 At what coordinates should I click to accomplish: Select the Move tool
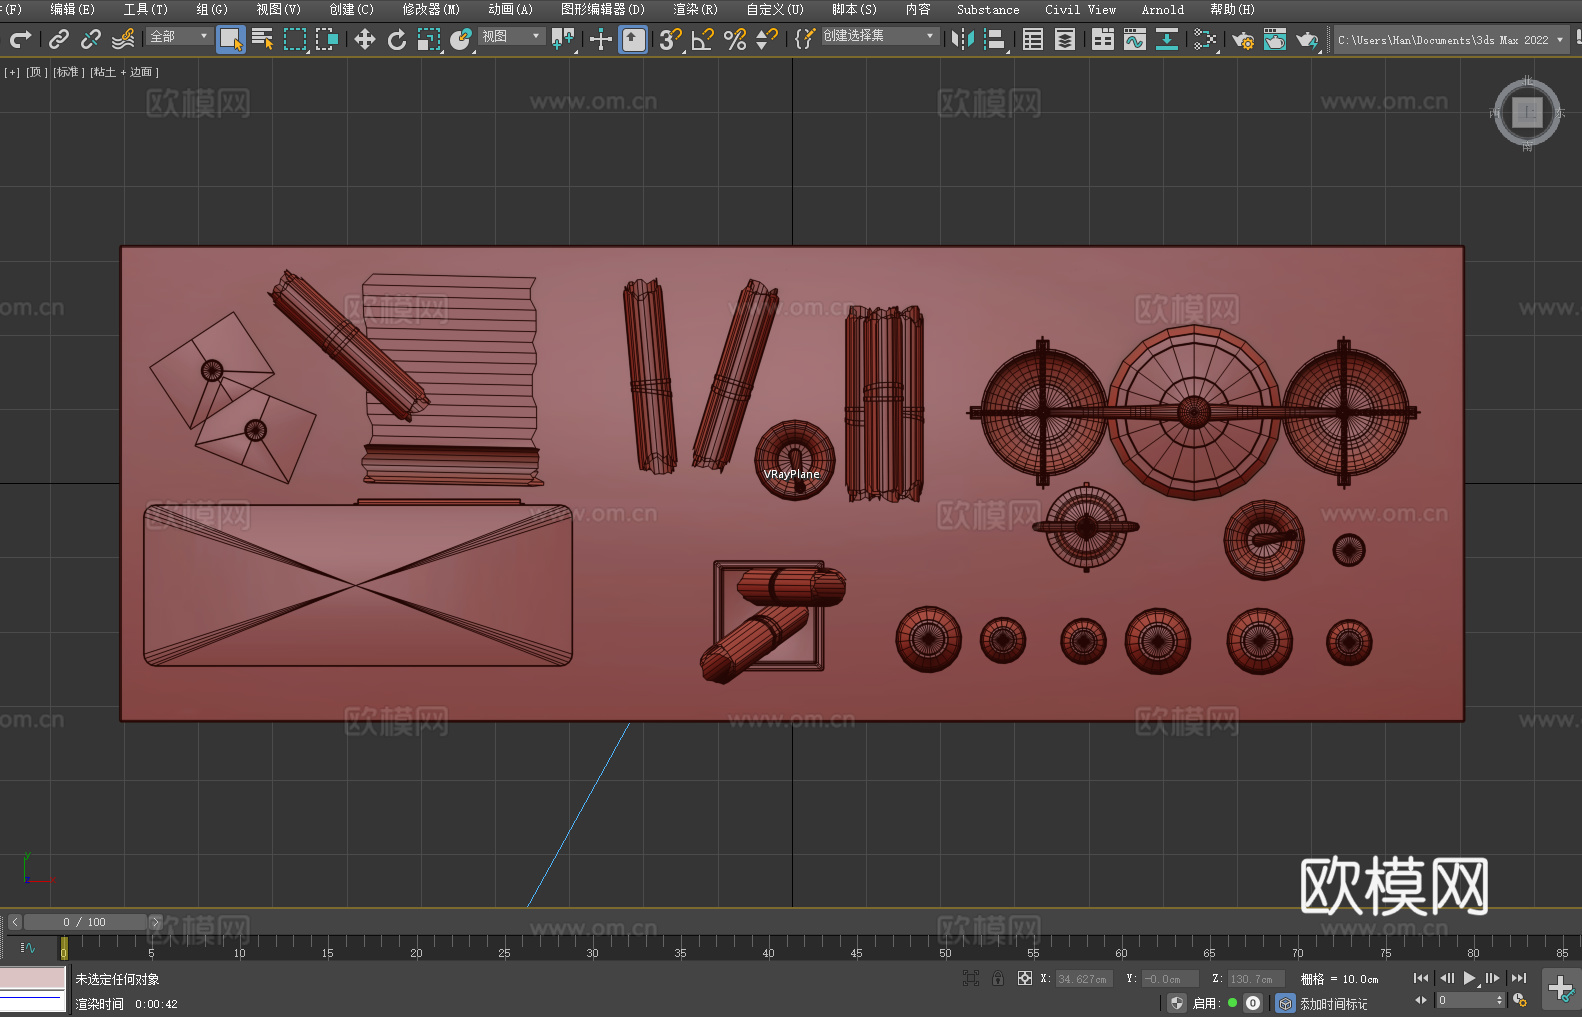tap(365, 39)
